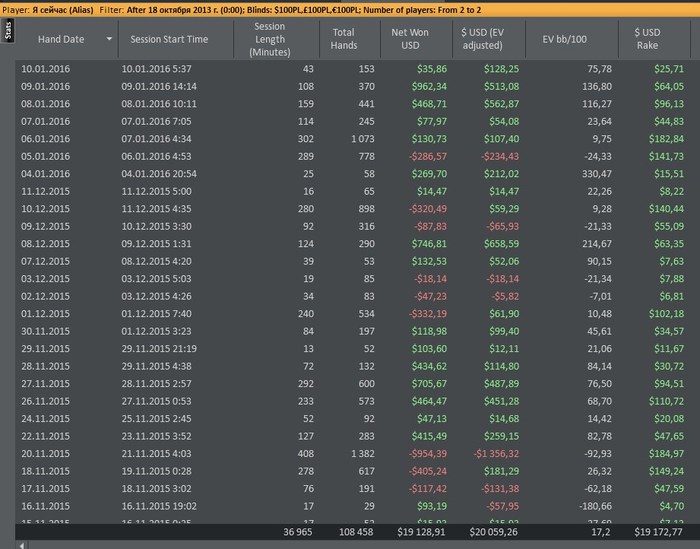Select hand date 07.01.2016 cell

click(x=46, y=121)
